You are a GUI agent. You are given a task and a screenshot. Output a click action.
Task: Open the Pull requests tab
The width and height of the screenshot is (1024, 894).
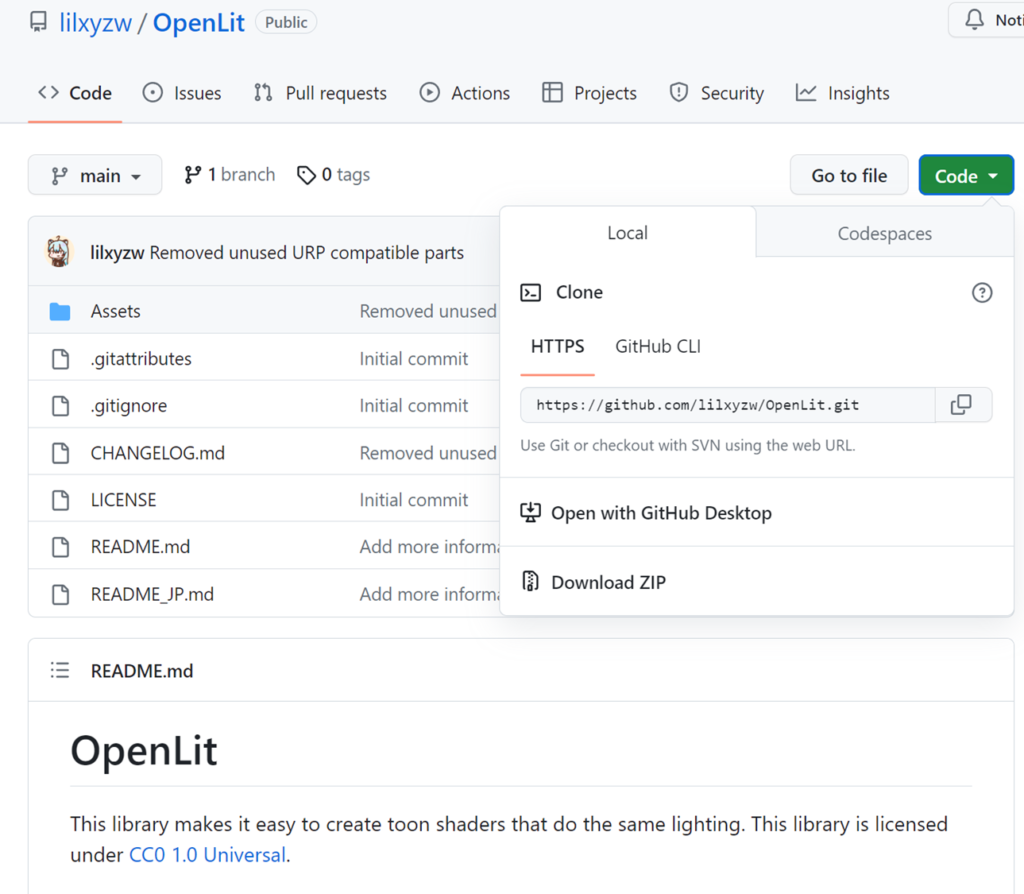320,93
